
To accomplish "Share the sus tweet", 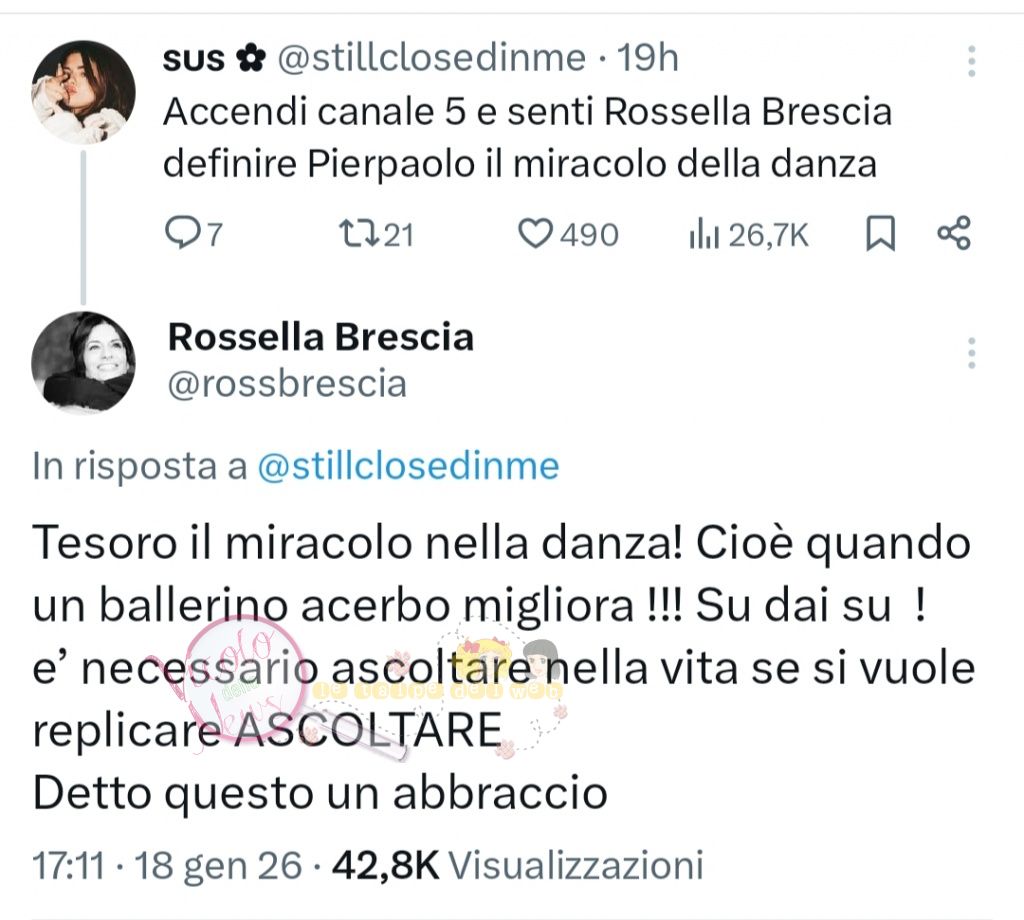I will click(x=953, y=234).
